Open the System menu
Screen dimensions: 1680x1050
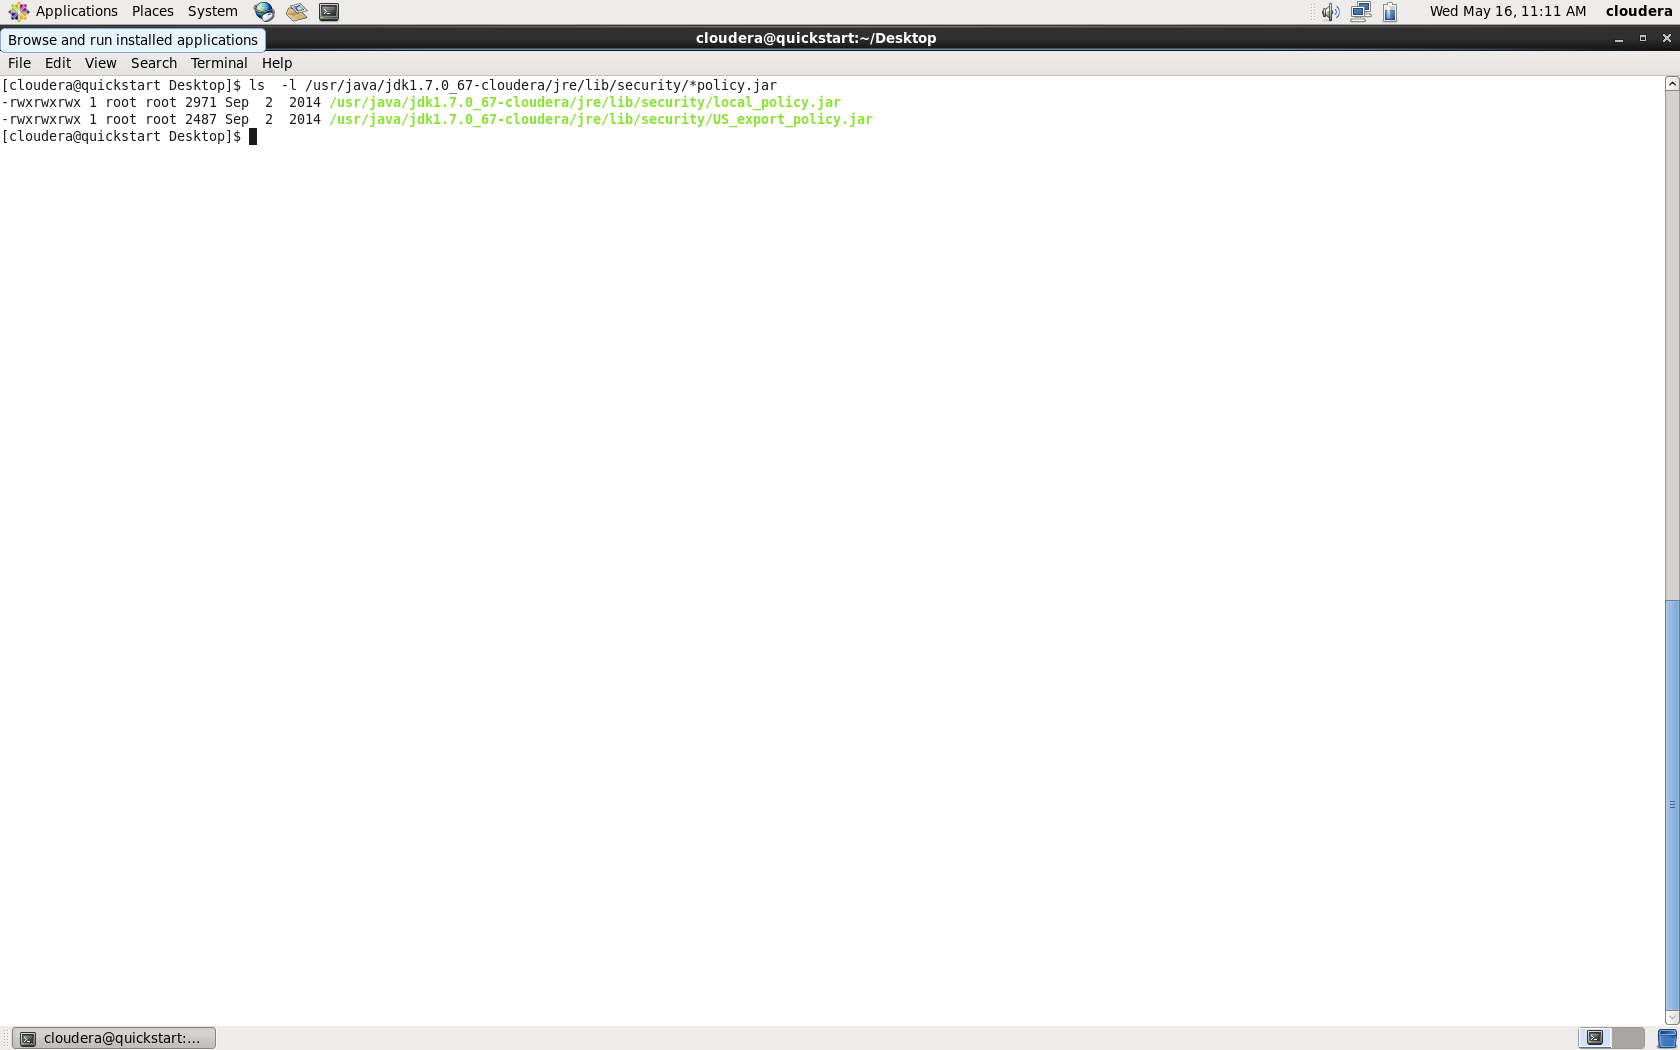click(x=212, y=11)
